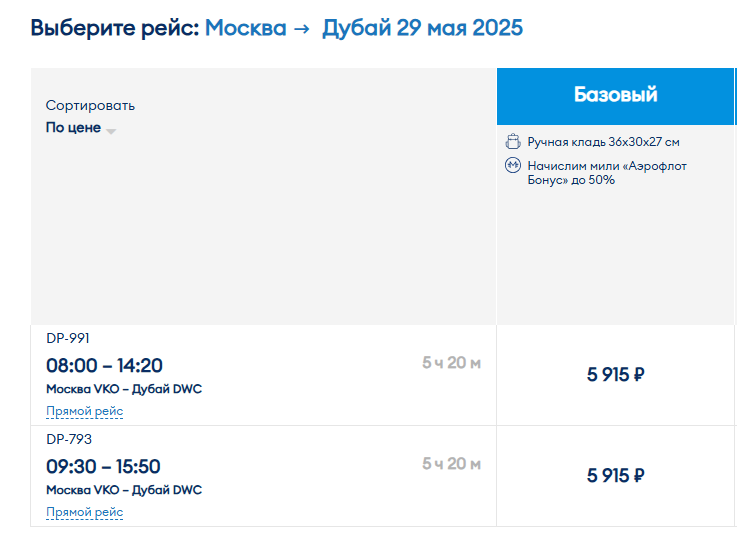Click the "Москва" origin city link
Viewport: 737px width, 536px height.
tap(245, 28)
